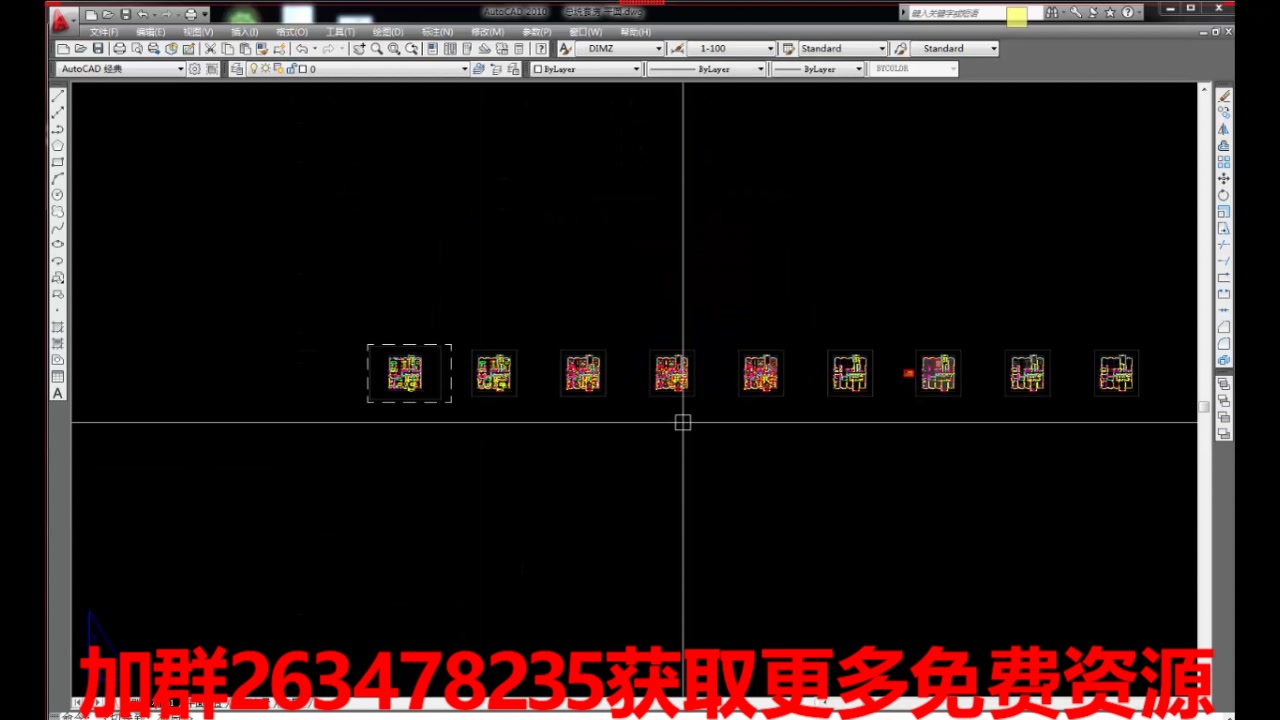
Task: Select the Line tool in draw toolbar
Action: click(x=58, y=96)
